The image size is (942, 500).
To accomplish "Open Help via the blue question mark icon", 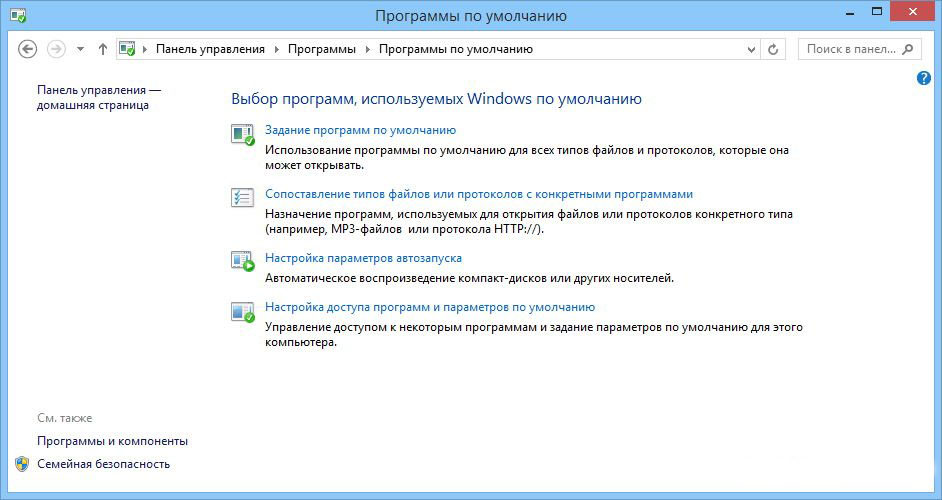I will pyautogui.click(x=924, y=78).
